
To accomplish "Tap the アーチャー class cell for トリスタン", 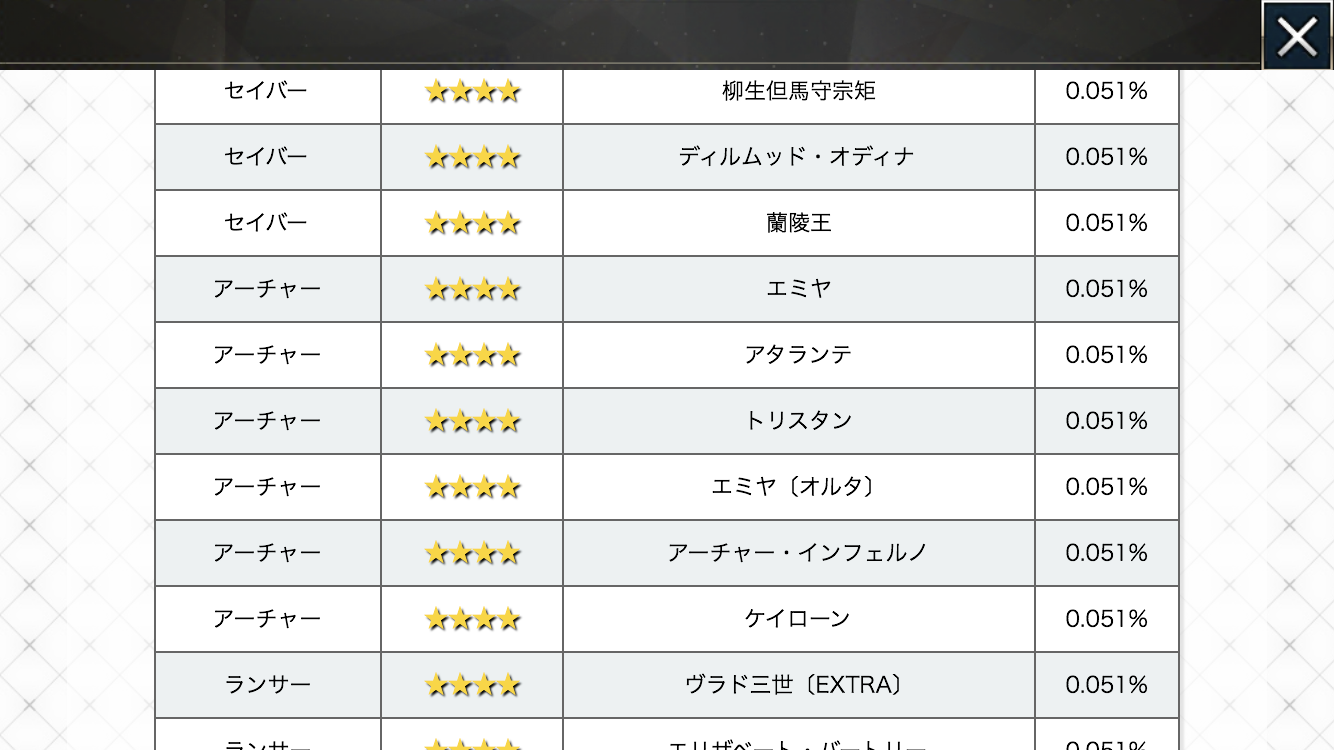I will 266,421.
